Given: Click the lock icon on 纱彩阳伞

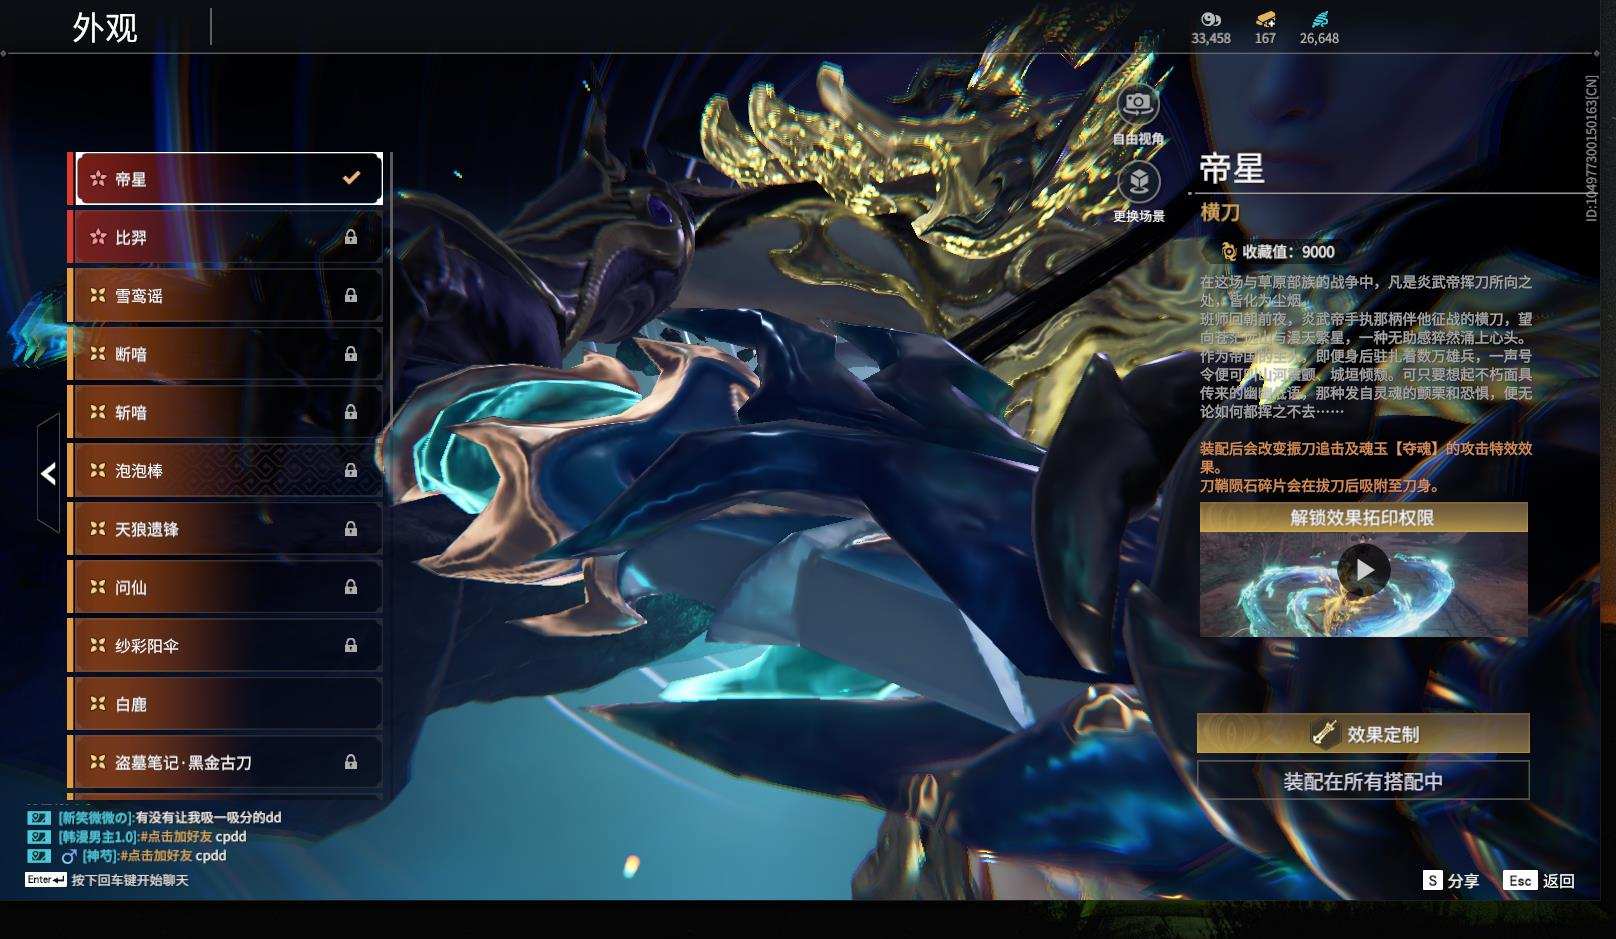Looking at the screenshot, I should (x=351, y=645).
